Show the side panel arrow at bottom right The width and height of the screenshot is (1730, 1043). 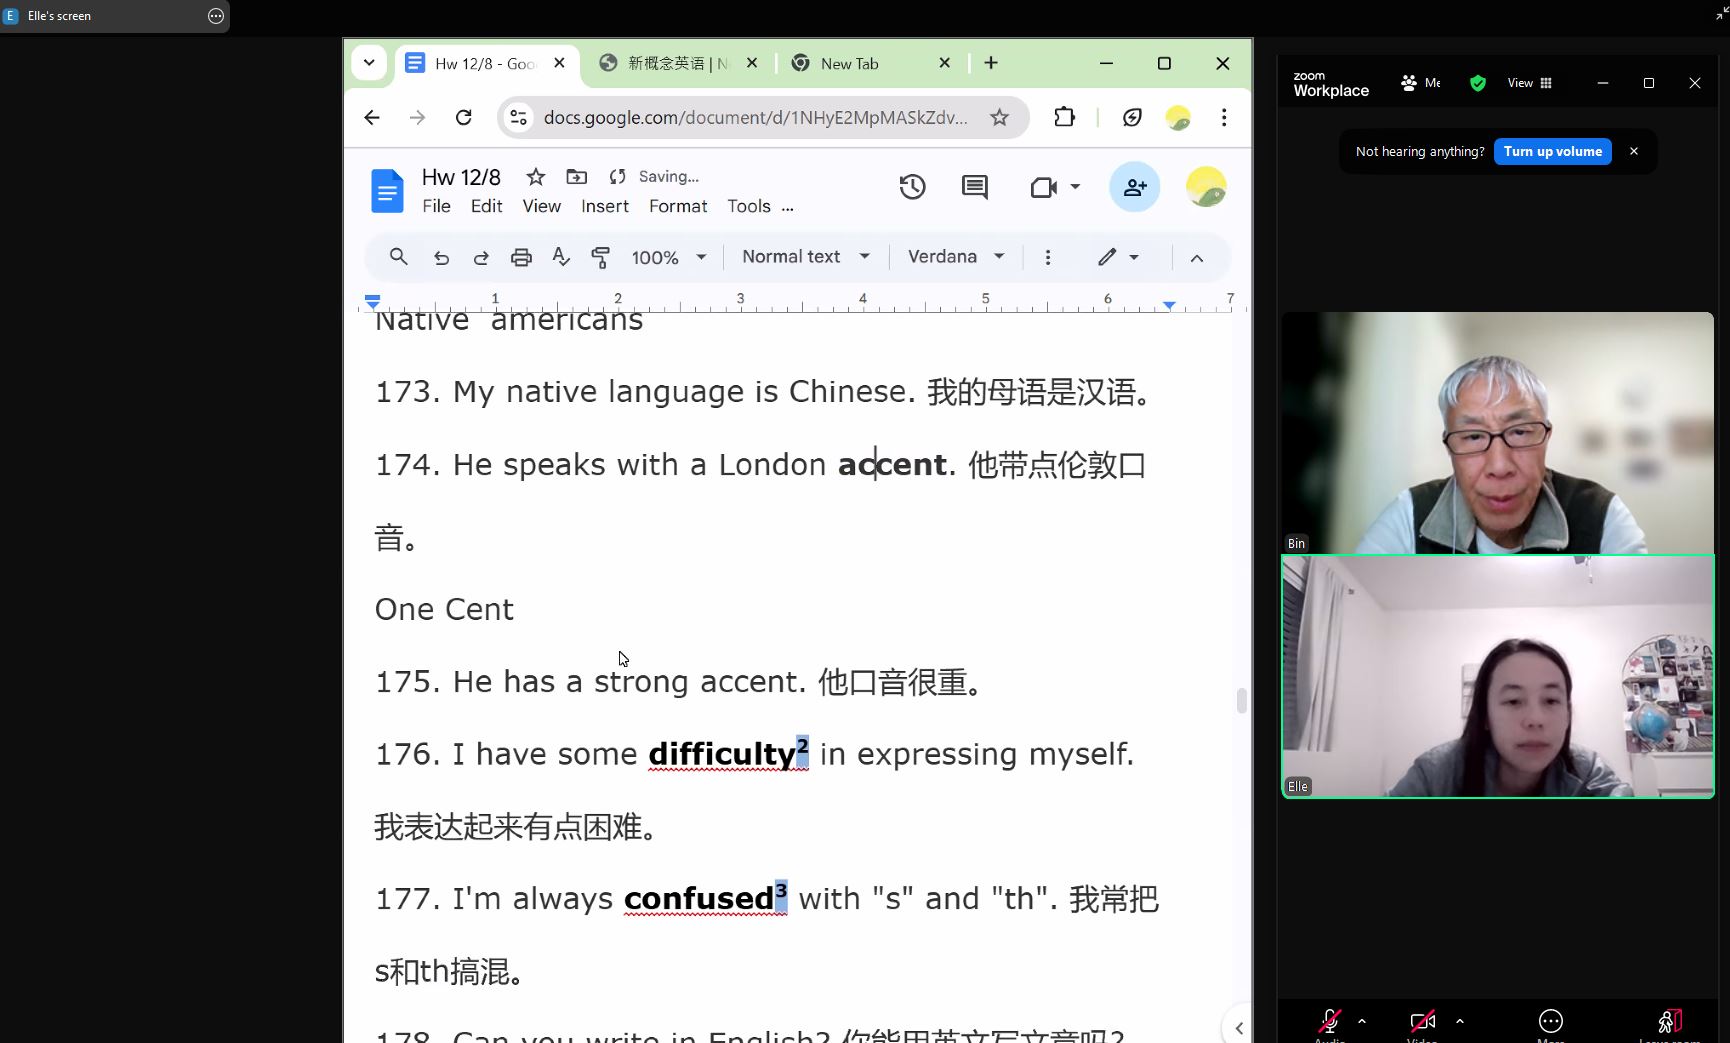click(x=1239, y=1028)
